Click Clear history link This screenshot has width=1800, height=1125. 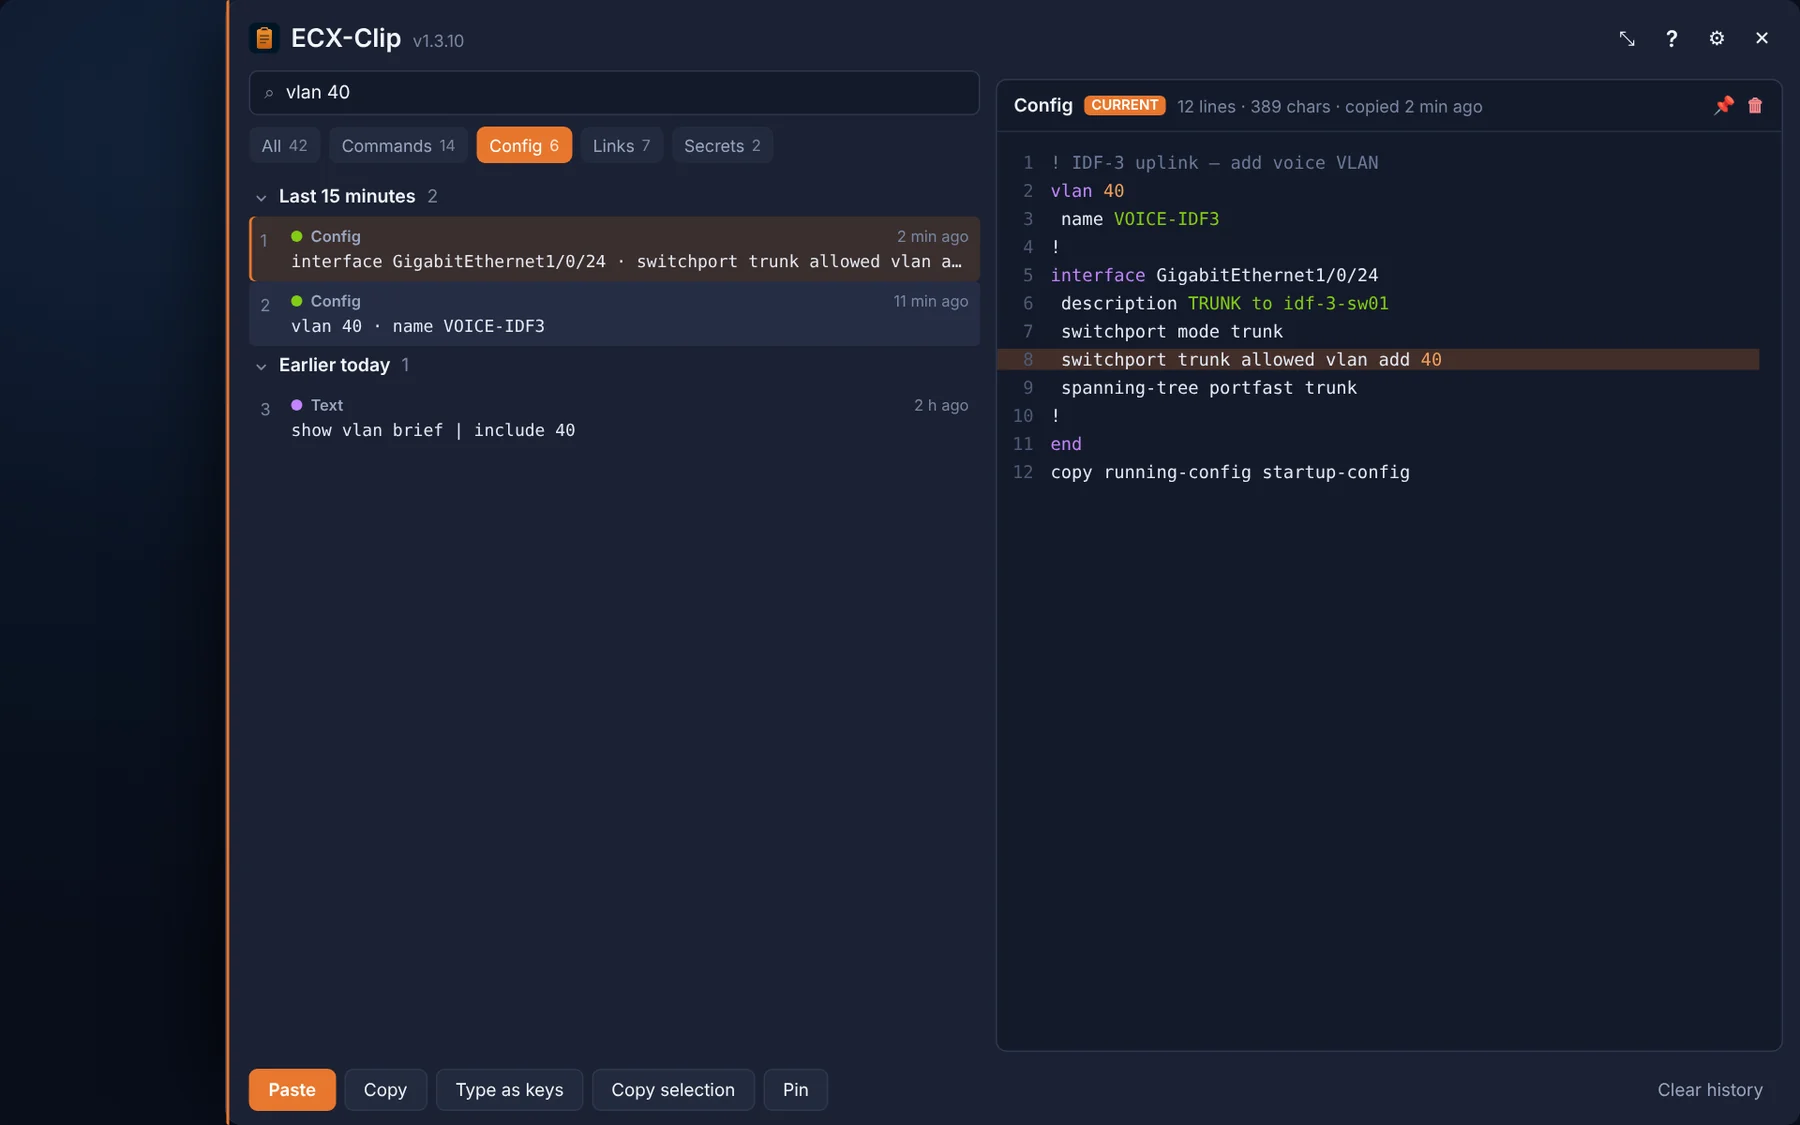pos(1710,1089)
